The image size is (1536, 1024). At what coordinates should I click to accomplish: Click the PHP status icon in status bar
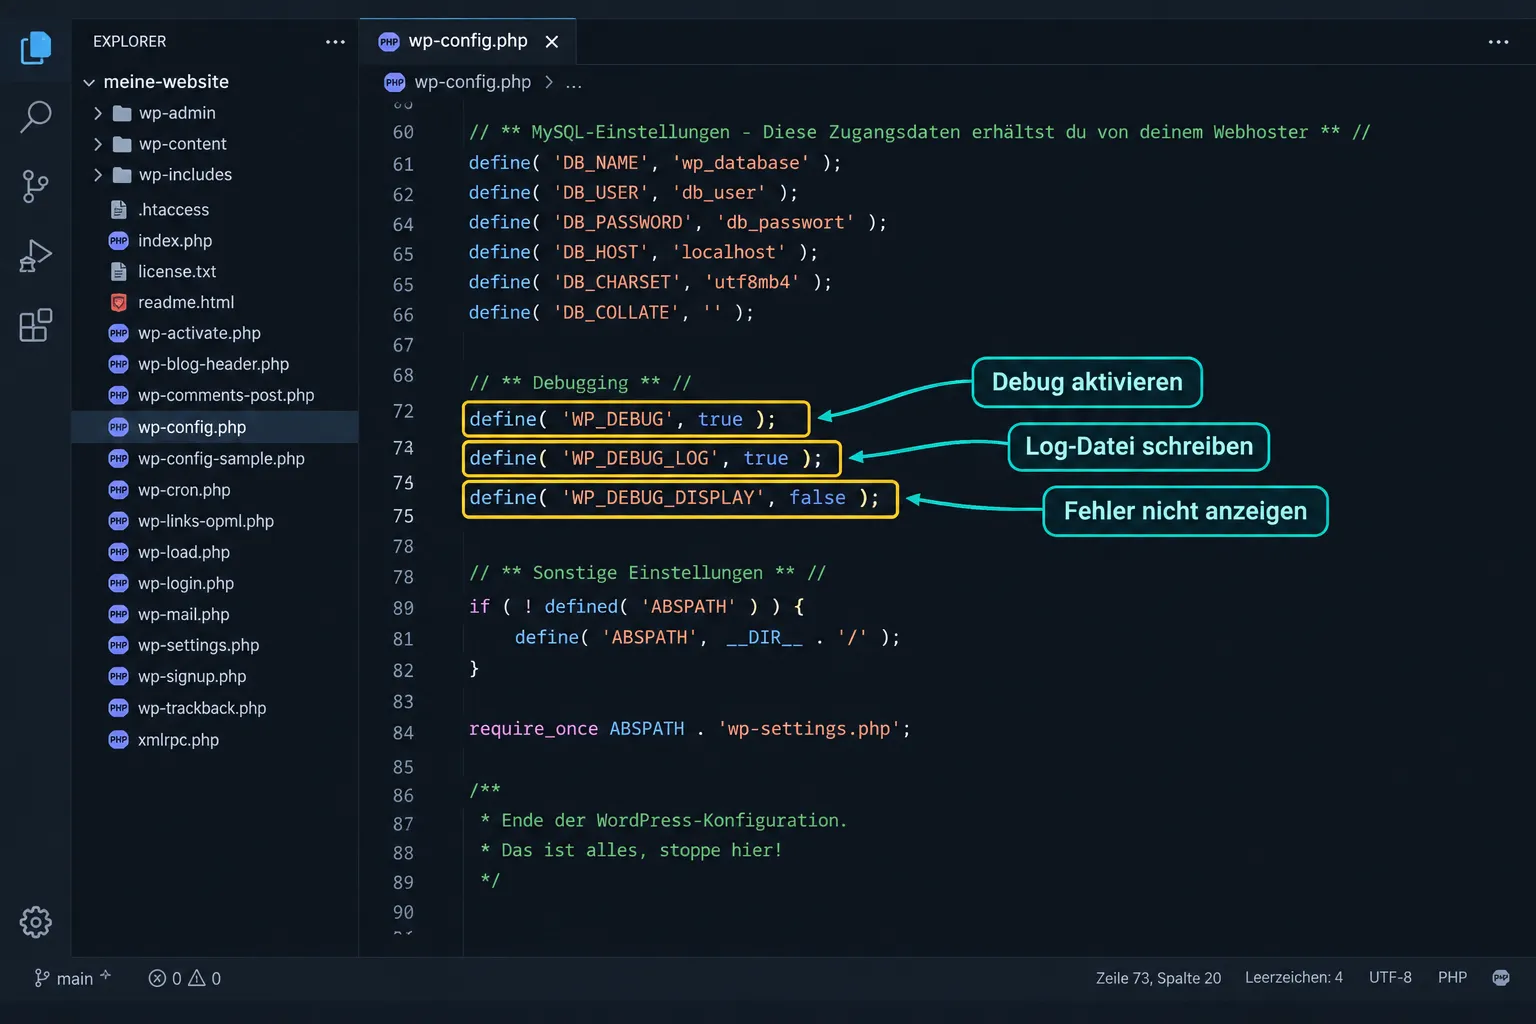[x=1501, y=978]
